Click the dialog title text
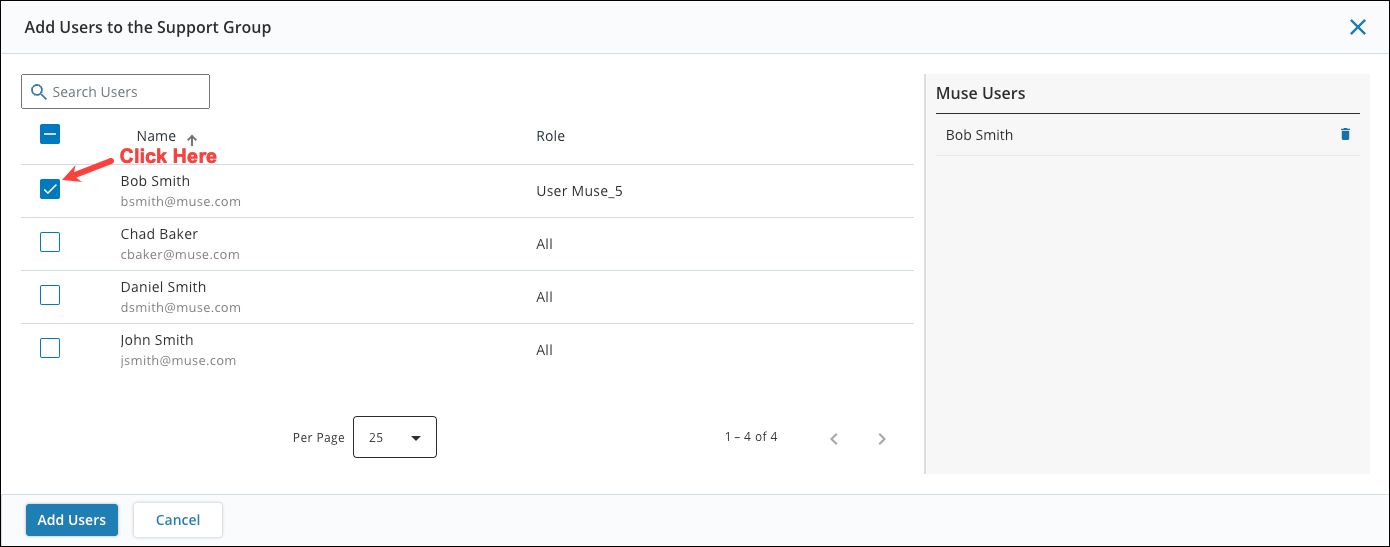 (148, 27)
